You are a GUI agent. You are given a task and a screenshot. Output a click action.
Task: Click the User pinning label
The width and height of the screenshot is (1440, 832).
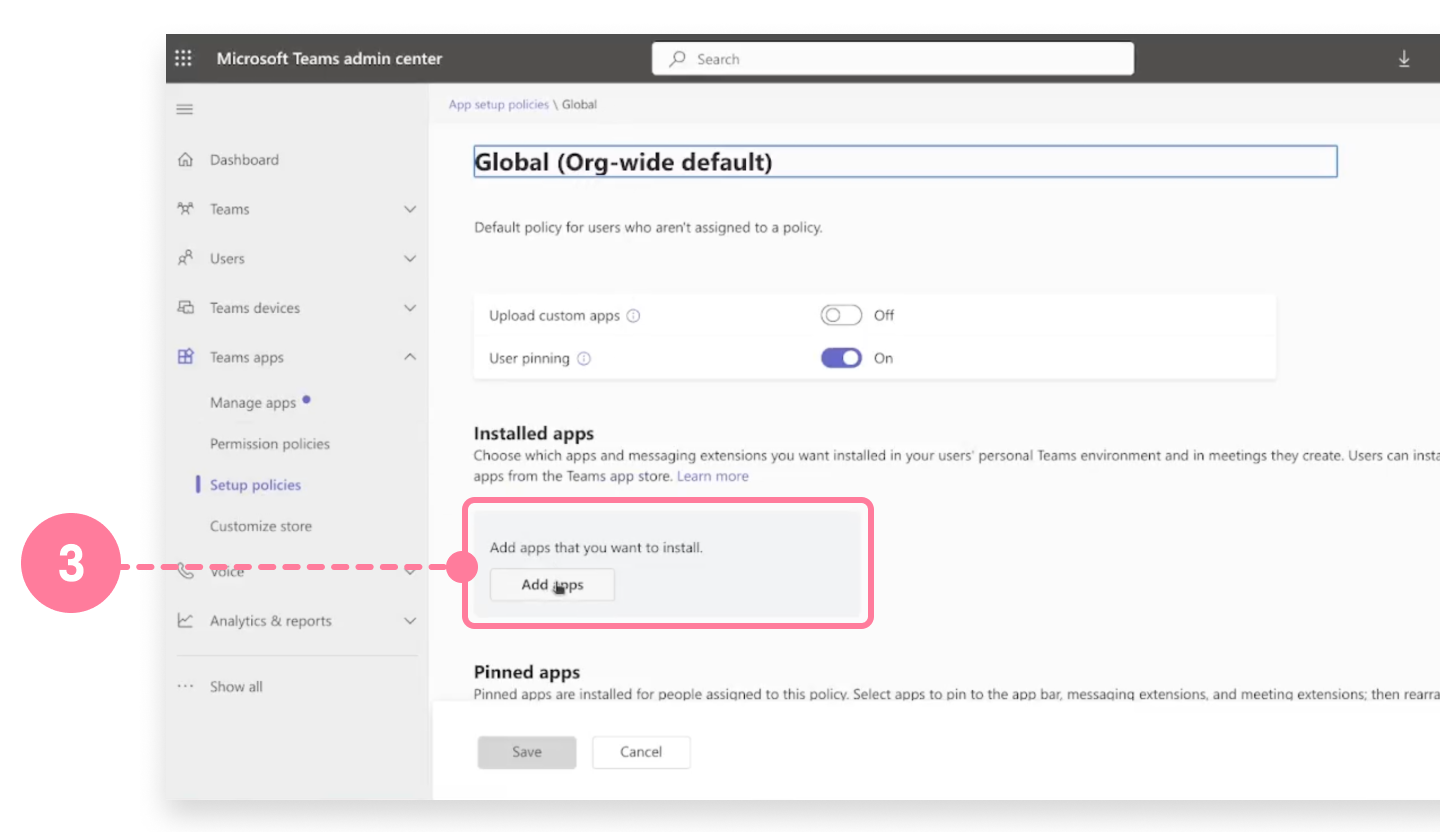[x=529, y=358]
